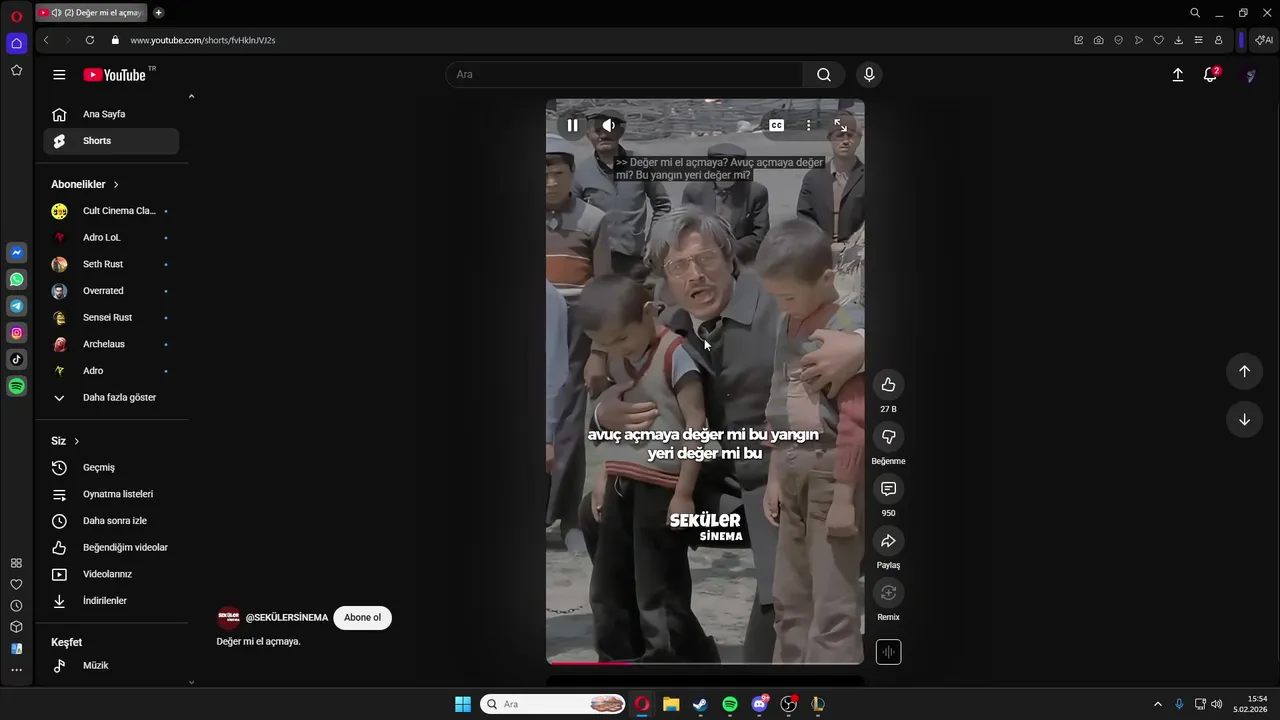Screen dimensions: 1280x720
Task: Subscribe with the Abone ol button
Action: click(362, 618)
